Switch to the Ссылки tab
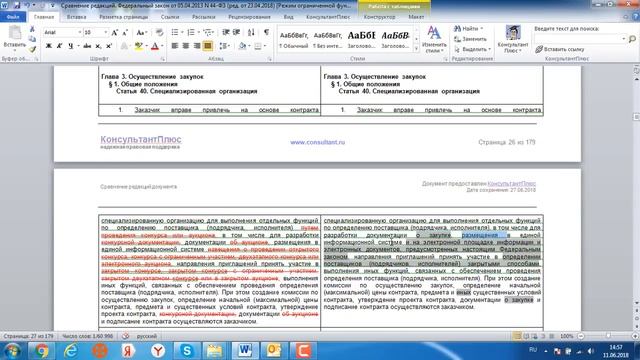The width and height of the screenshot is (640, 360). tap(170, 17)
